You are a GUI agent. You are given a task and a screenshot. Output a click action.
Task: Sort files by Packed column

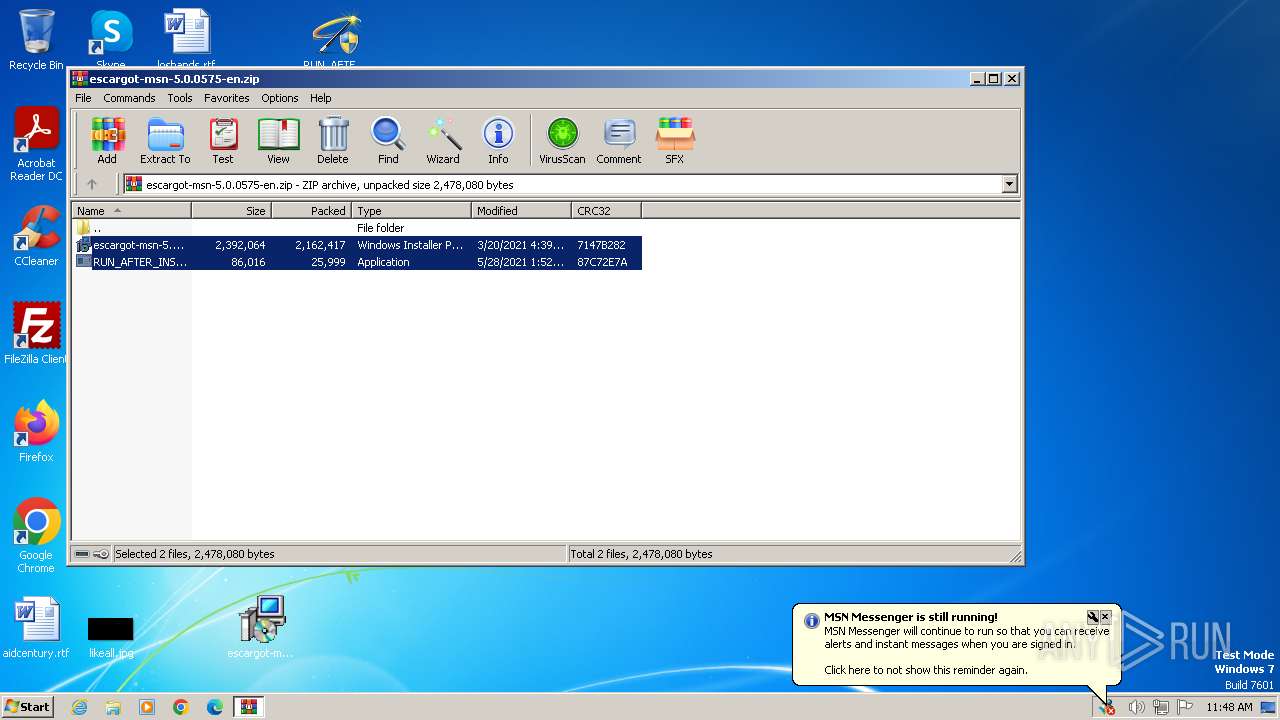pyautogui.click(x=311, y=210)
